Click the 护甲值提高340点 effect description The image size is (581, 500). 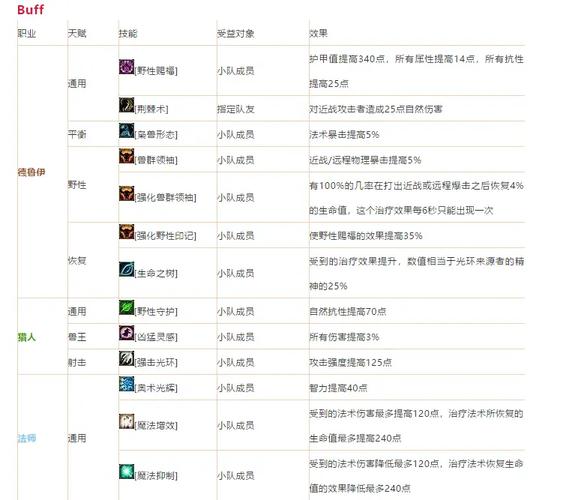click(416, 71)
